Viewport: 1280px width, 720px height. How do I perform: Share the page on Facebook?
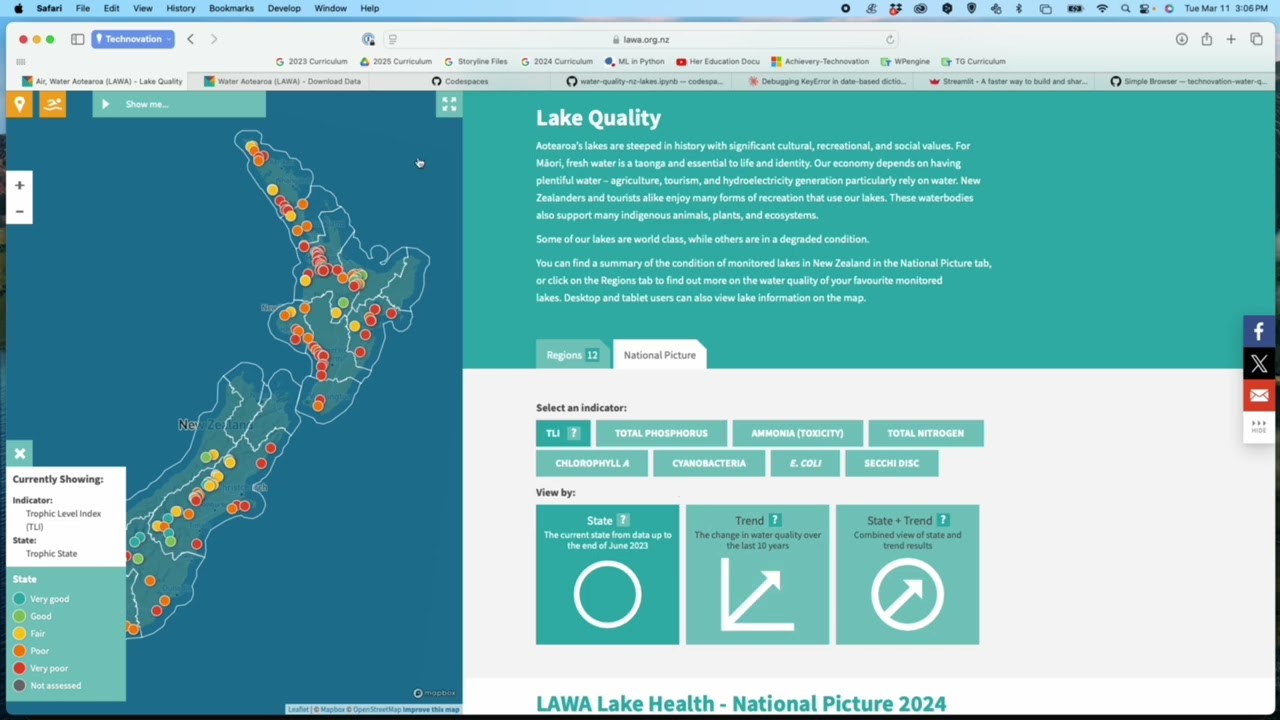tap(1259, 332)
